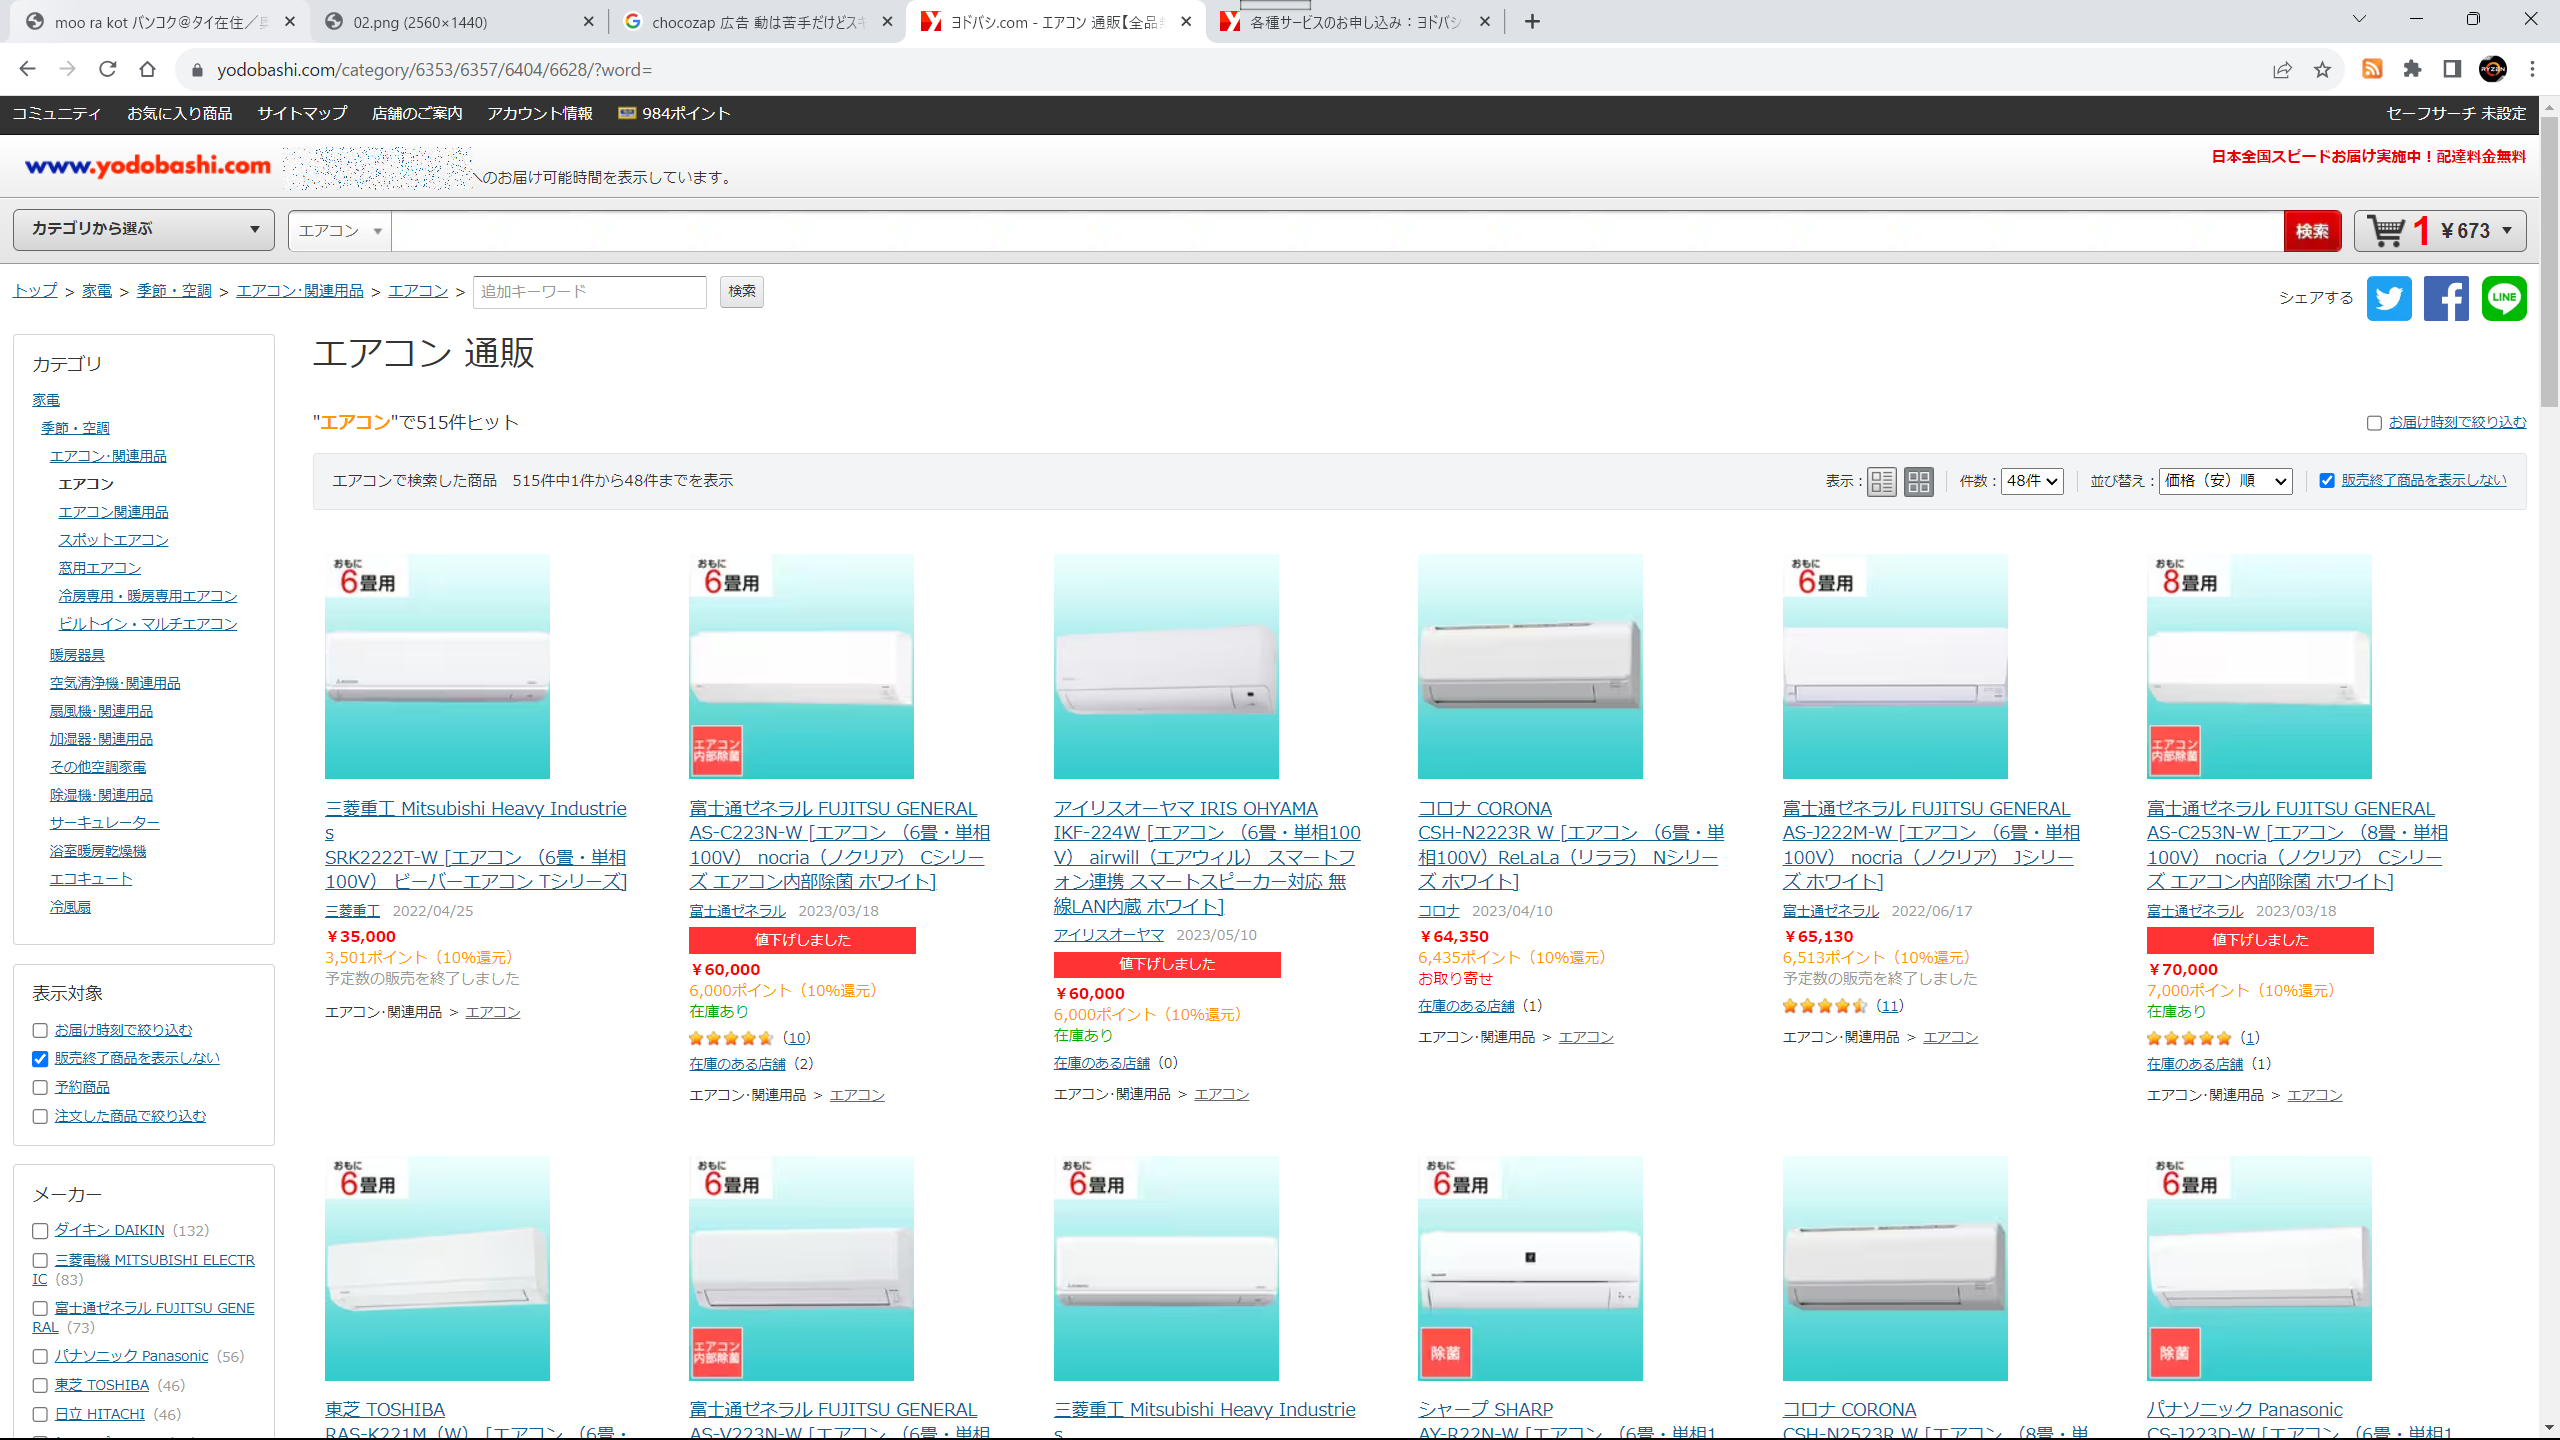Filter by maker パナソニック Panasonic

pyautogui.click(x=40, y=1357)
